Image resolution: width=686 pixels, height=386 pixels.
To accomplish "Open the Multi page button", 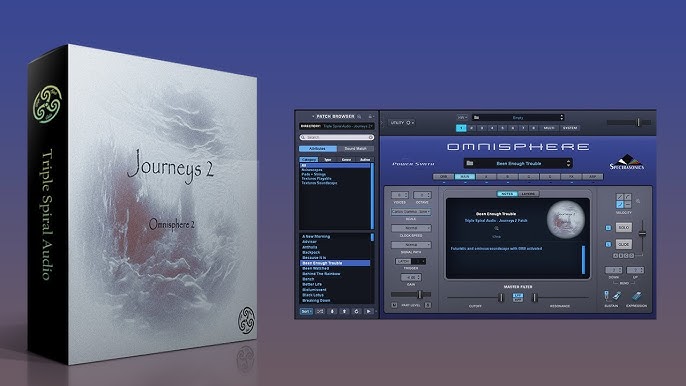I will pos(549,128).
